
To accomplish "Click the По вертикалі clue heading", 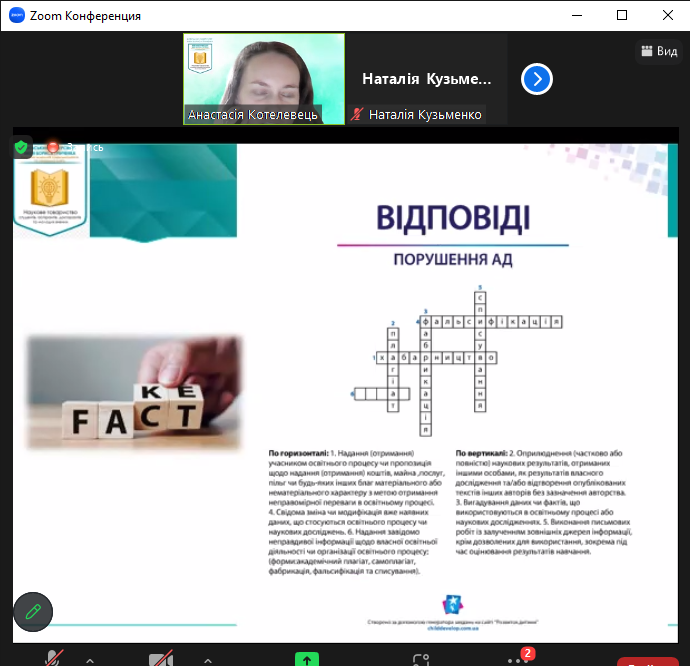I will (x=481, y=453).
